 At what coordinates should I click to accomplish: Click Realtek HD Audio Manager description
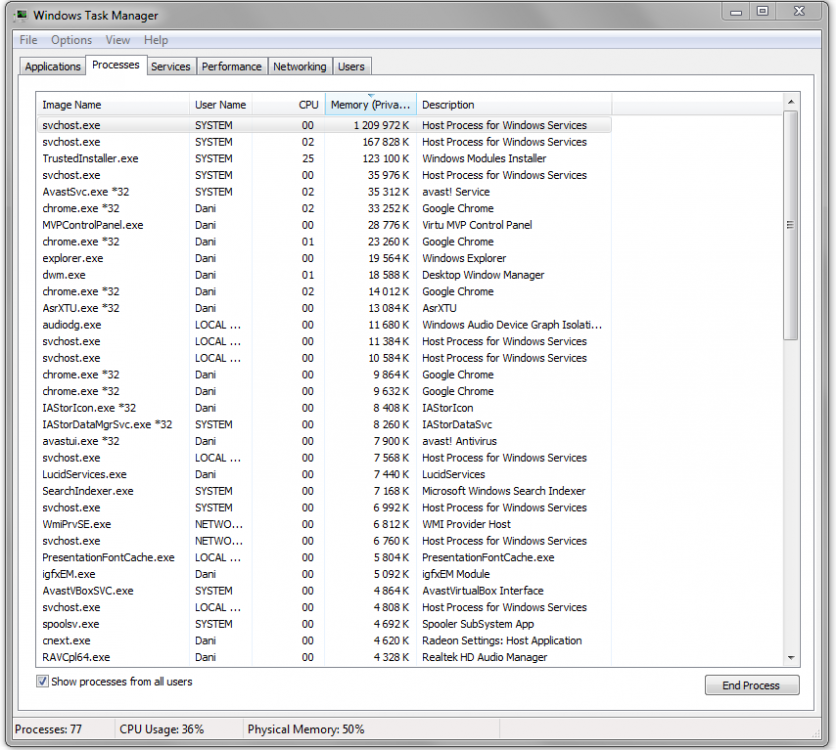coord(485,657)
